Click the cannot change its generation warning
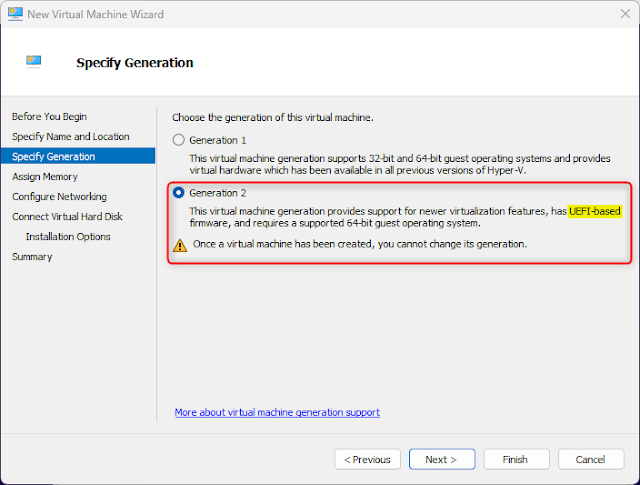640x485 pixels. pyautogui.click(x=360, y=244)
